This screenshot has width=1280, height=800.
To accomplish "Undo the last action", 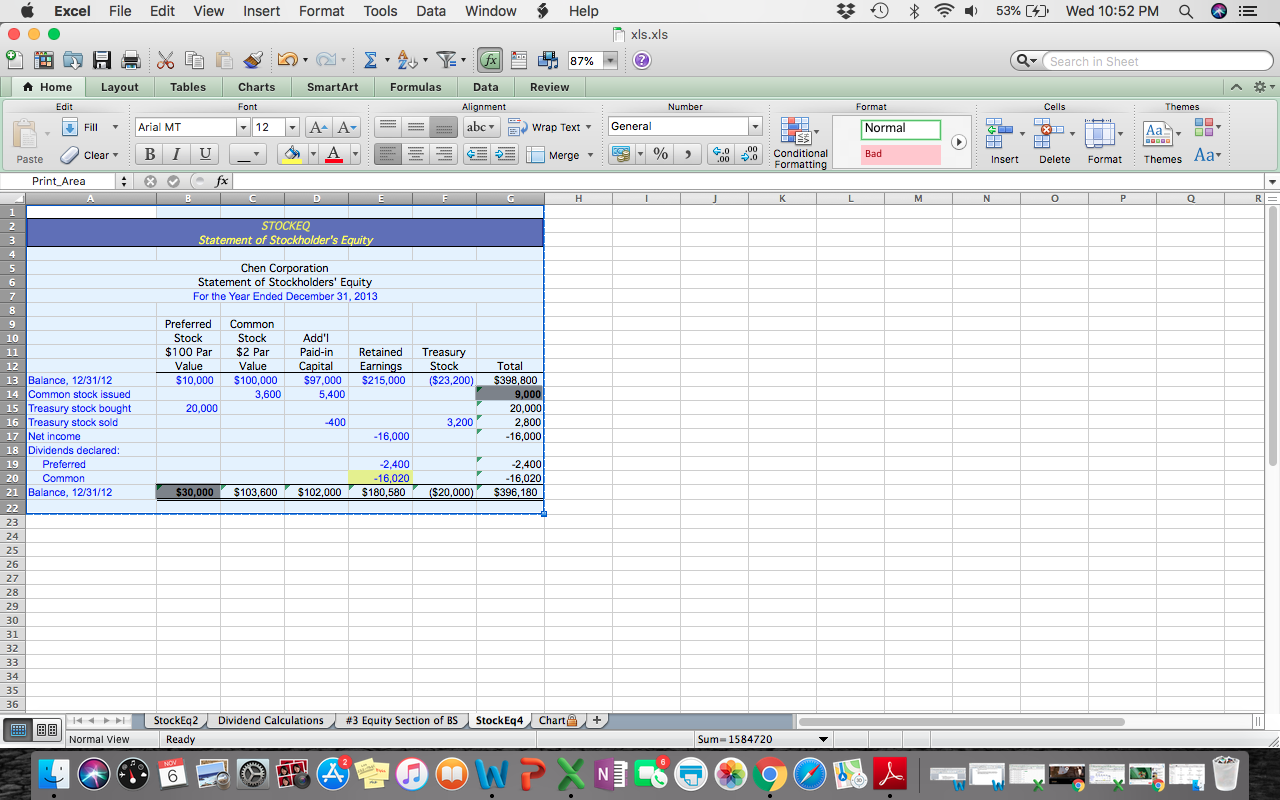I will 287,60.
